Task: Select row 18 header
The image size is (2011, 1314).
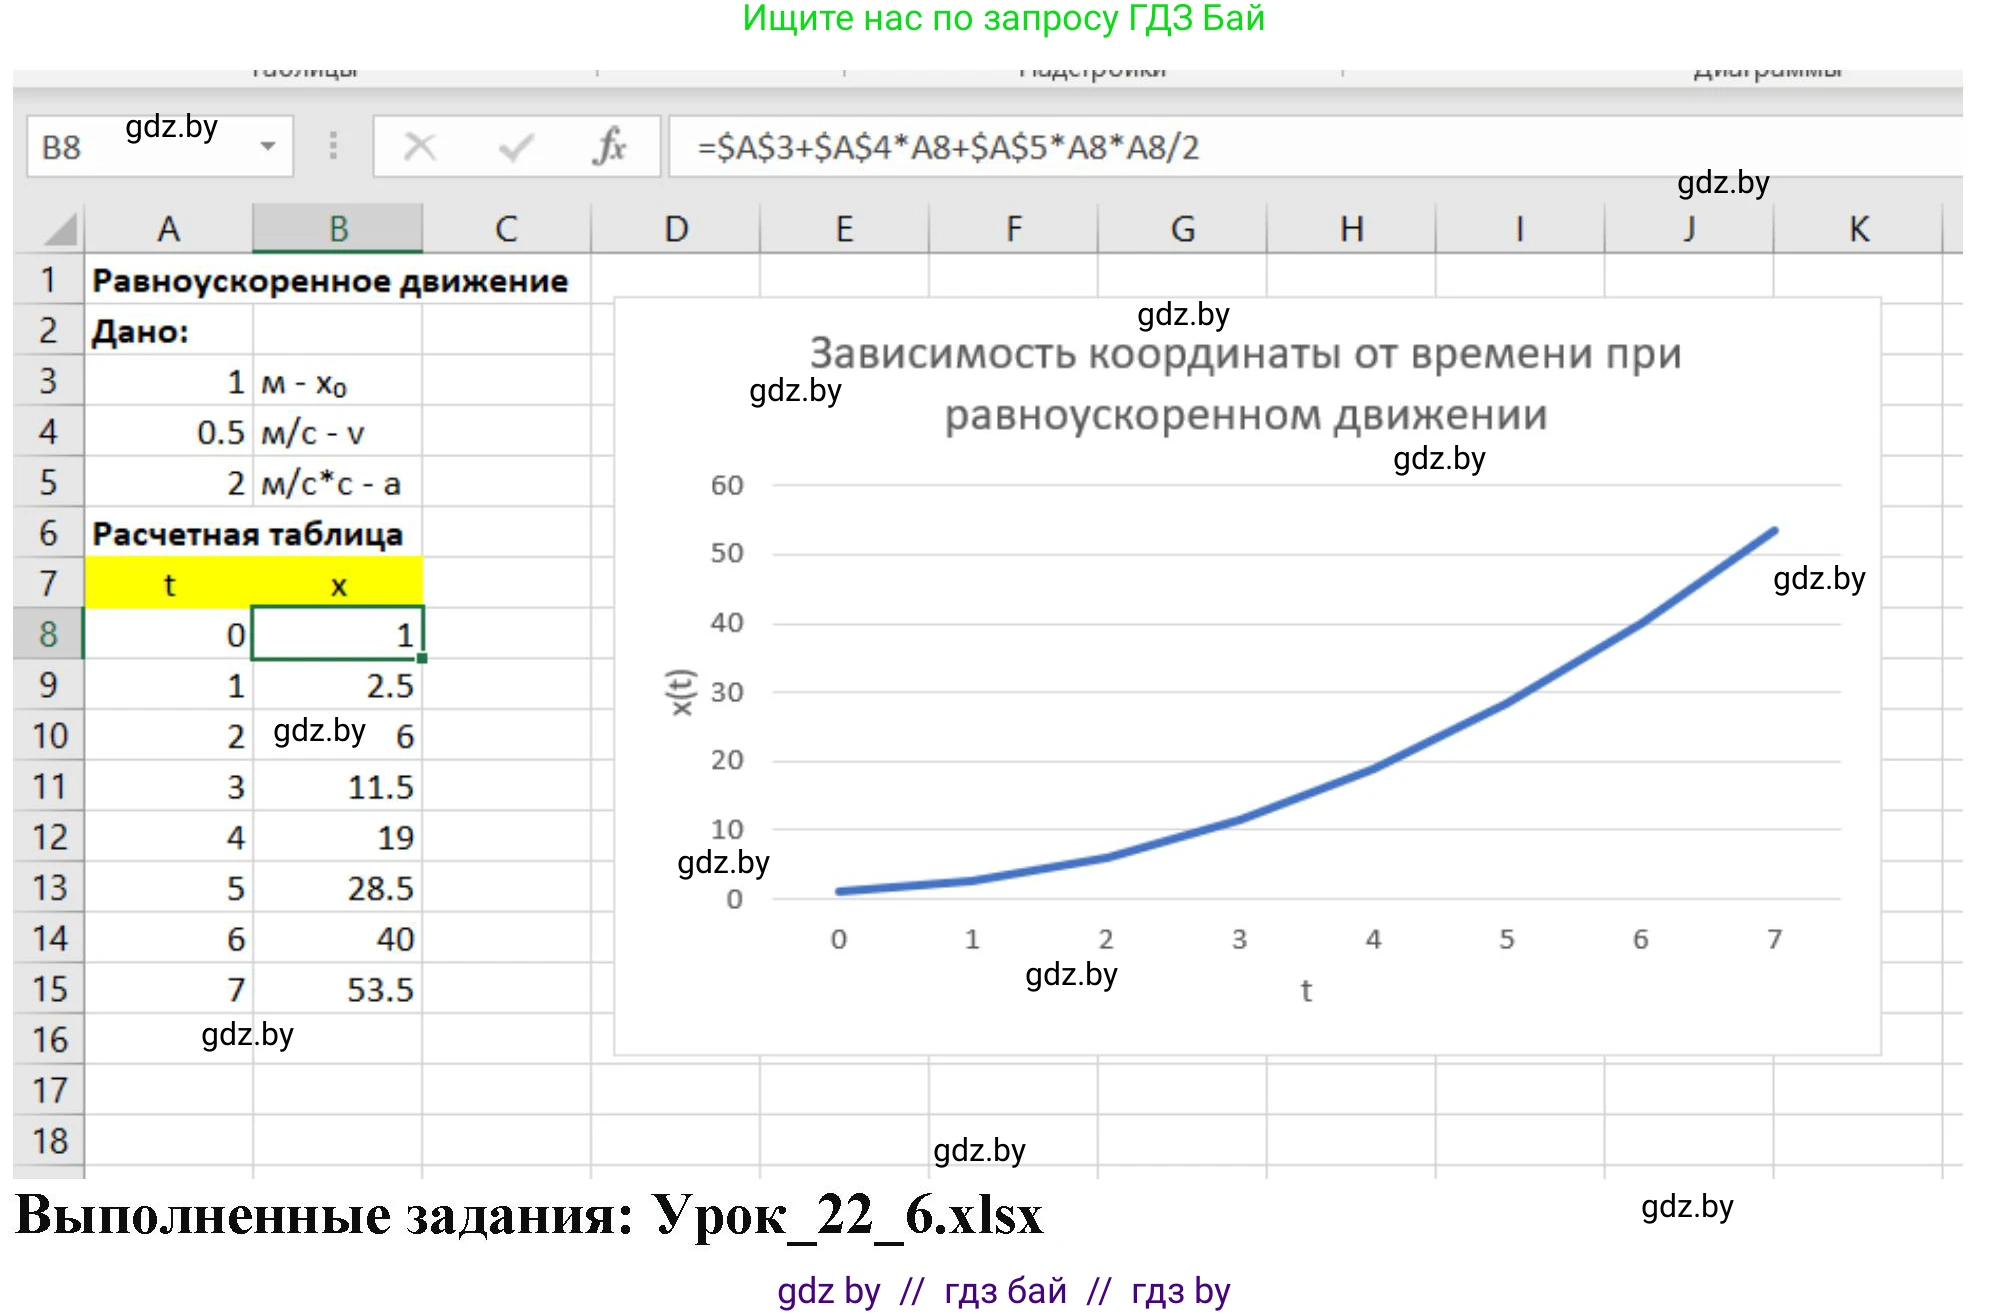Action: pos(48,1140)
